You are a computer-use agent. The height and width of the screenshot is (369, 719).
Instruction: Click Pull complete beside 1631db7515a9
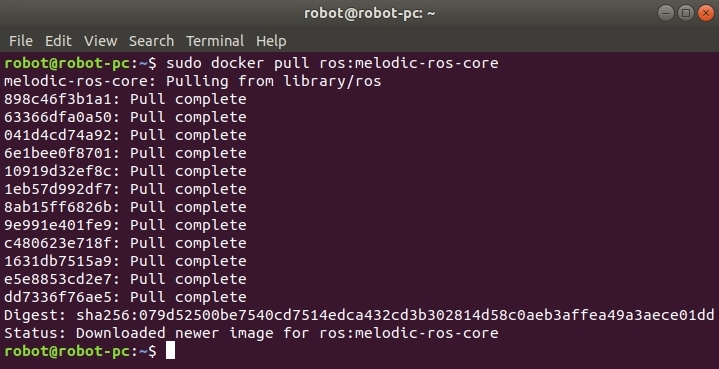(188, 261)
